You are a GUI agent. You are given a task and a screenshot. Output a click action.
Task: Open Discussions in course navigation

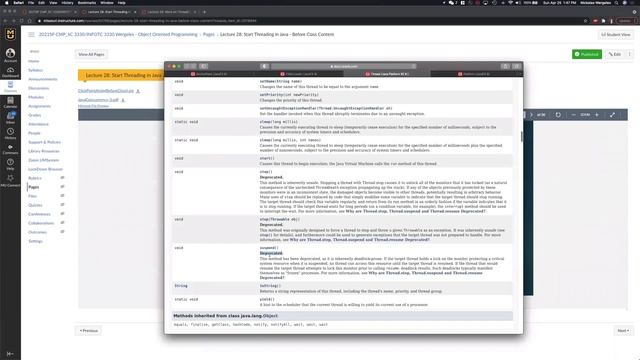pyautogui.click(x=39, y=88)
